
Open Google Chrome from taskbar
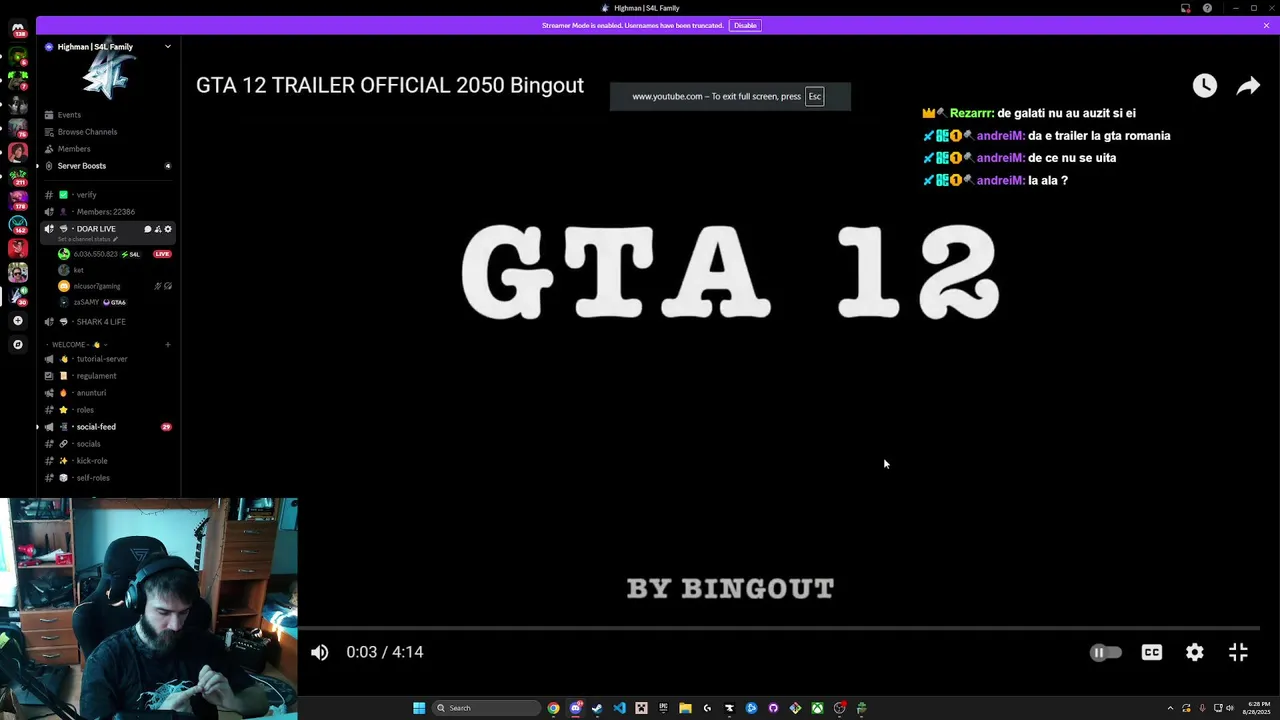(553, 708)
